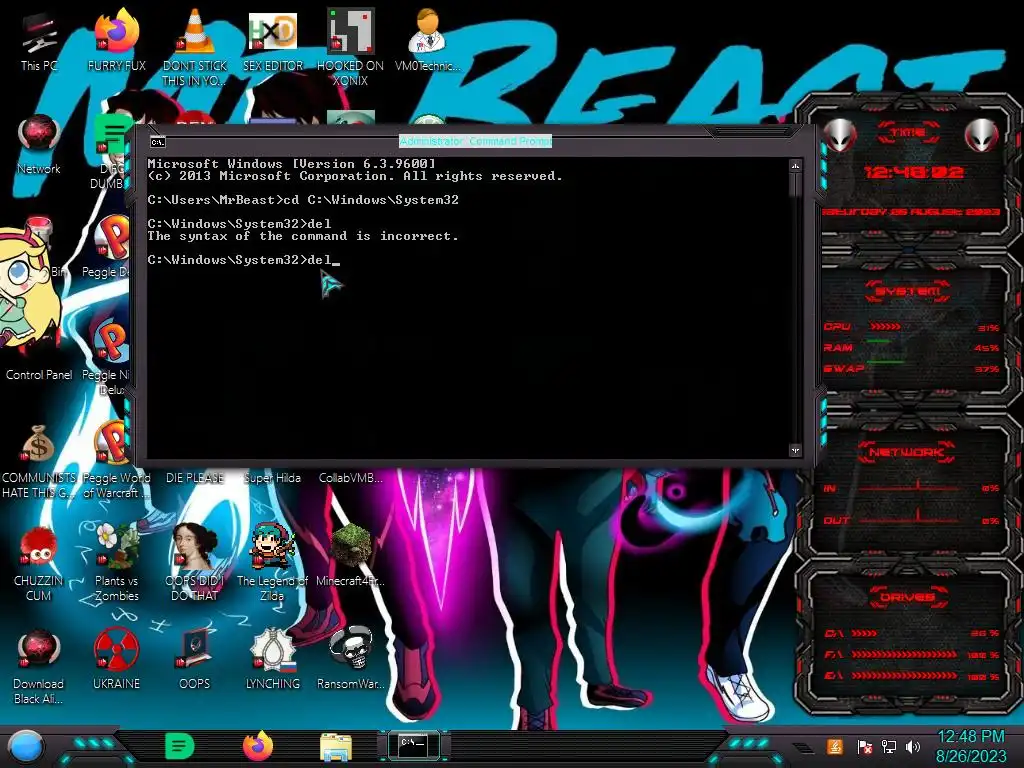
Task: Open the volume speaker tray icon
Action: pos(913,747)
